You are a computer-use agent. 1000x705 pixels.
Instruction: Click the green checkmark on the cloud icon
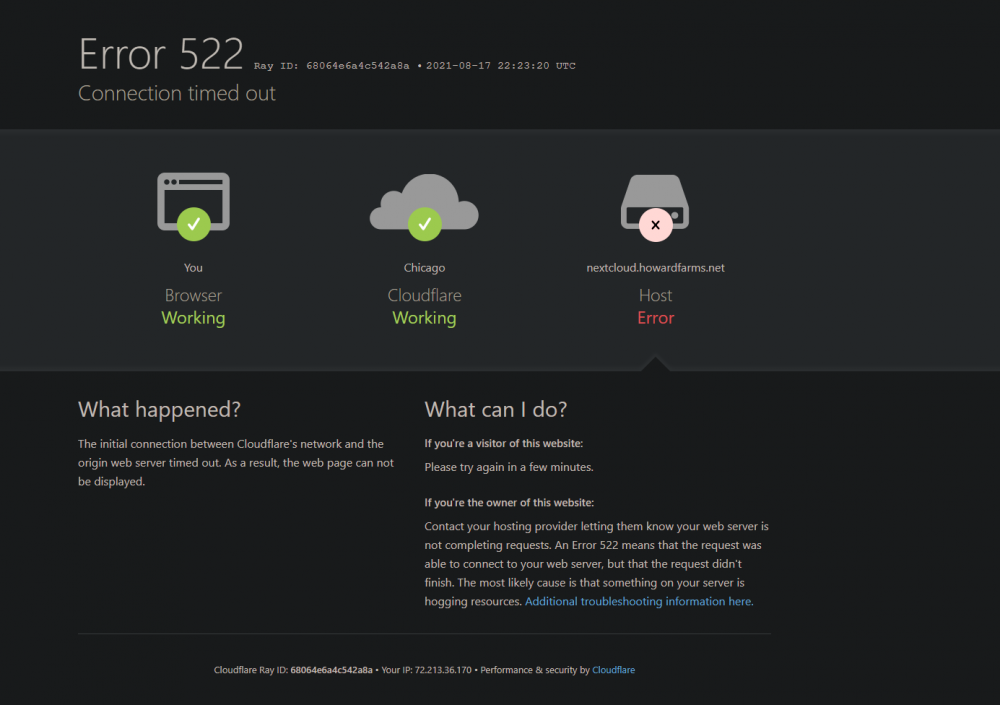(x=425, y=224)
